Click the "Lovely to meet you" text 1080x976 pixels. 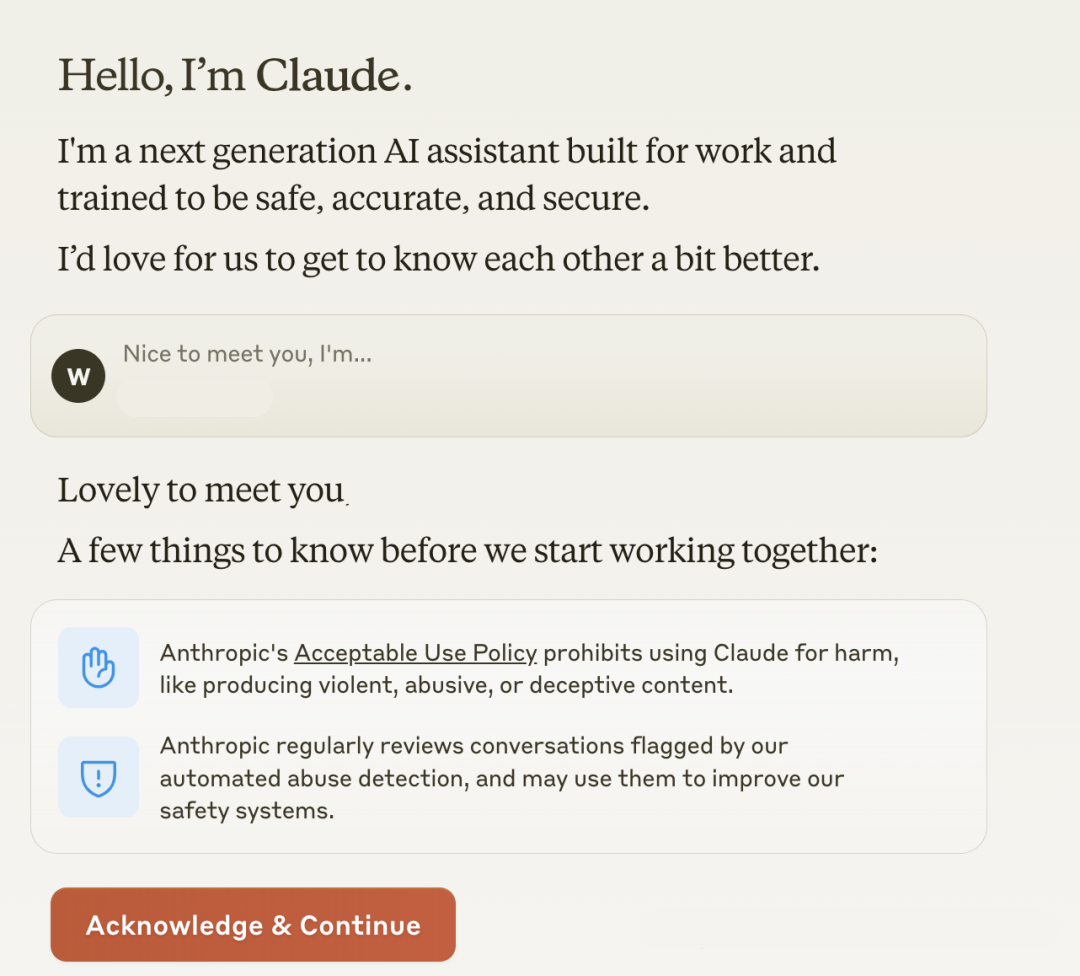tap(200, 491)
